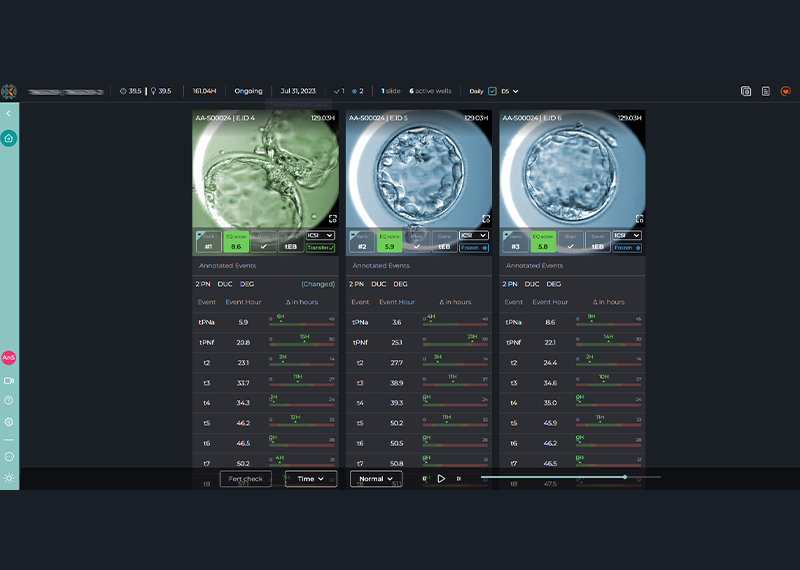
Task: Open the Normal speed dropdown
Action: [376, 479]
